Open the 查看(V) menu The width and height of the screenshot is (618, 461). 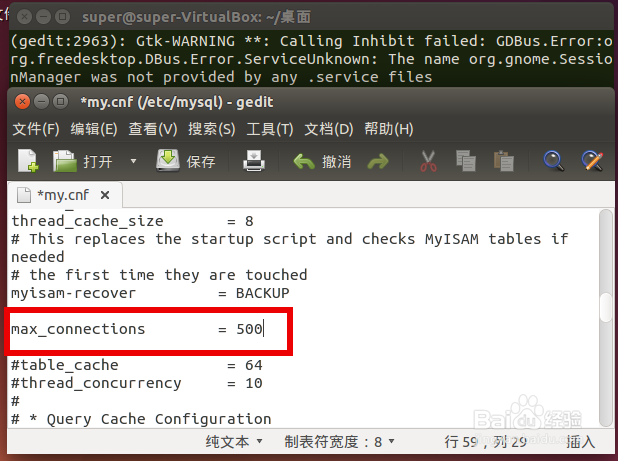click(153, 129)
